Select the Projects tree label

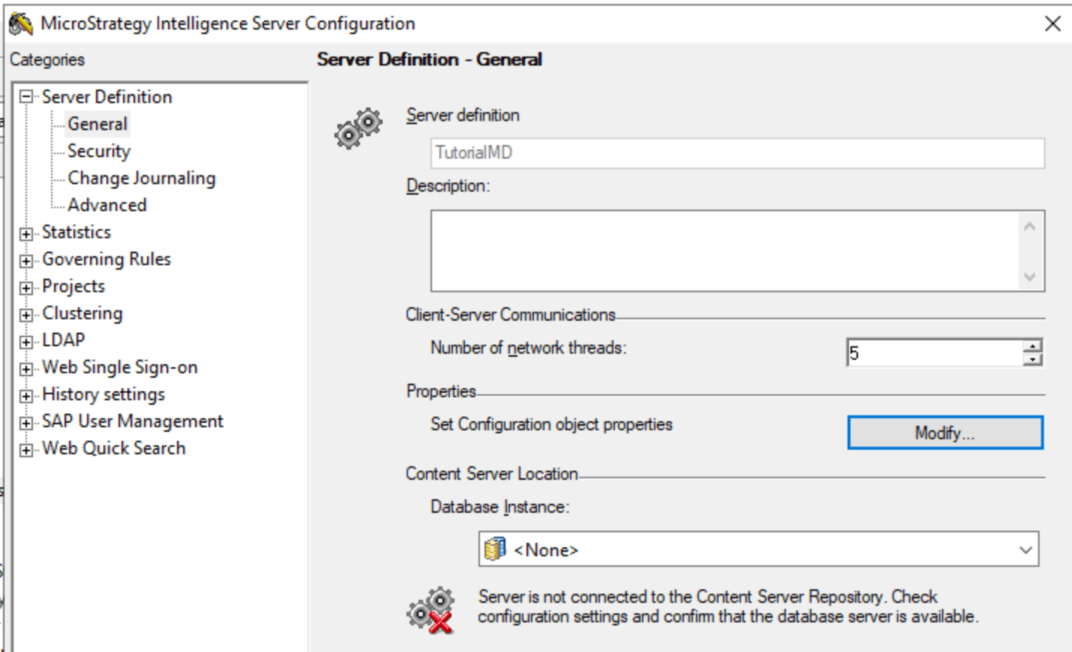[73, 286]
